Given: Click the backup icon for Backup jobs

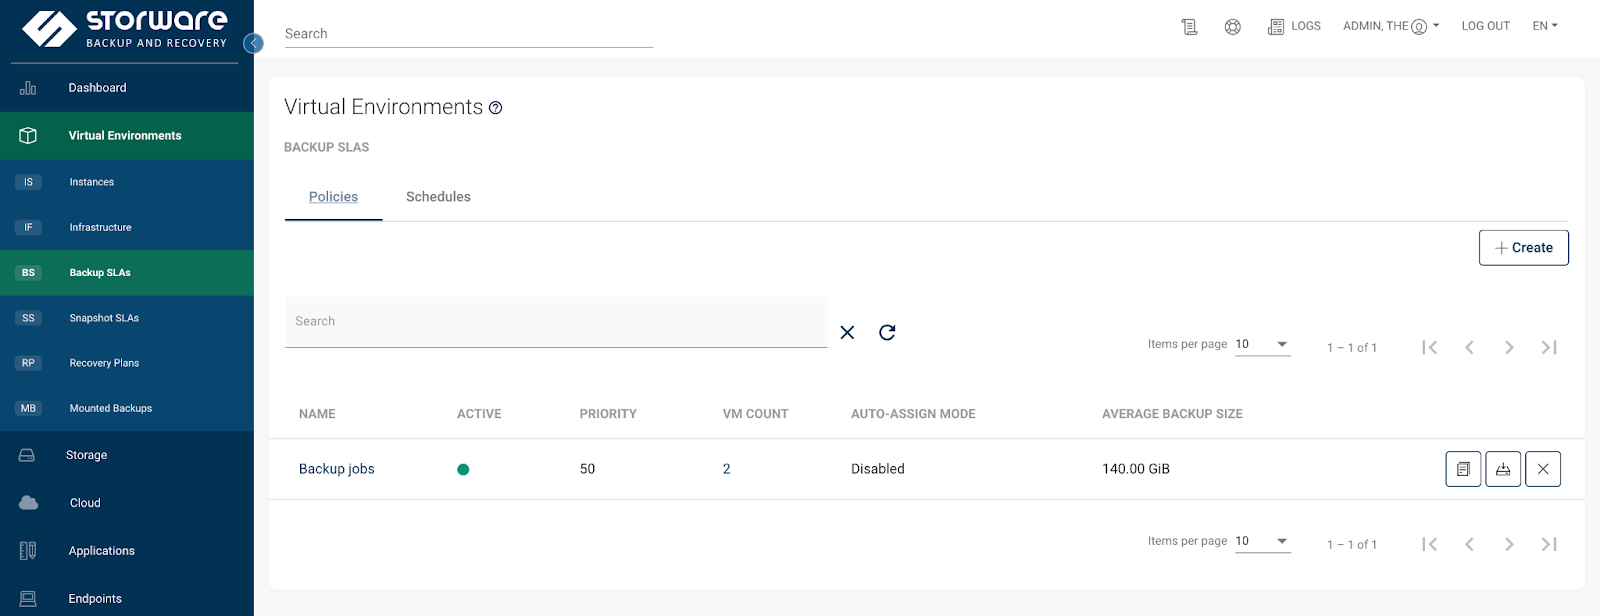Looking at the screenshot, I should click(1503, 469).
